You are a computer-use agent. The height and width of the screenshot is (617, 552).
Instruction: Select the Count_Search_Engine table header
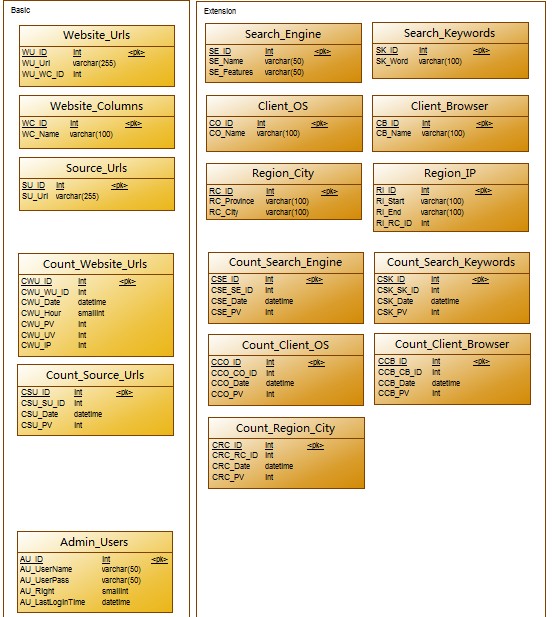click(x=285, y=262)
